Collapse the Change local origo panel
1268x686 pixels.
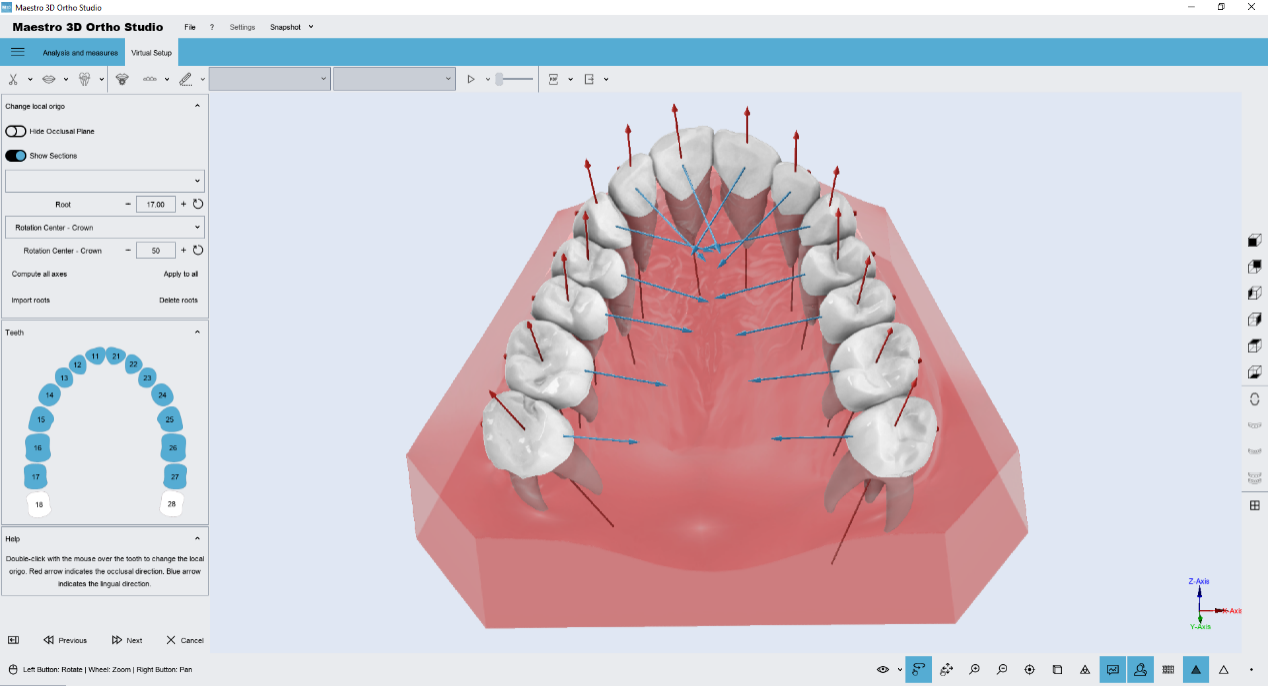coord(197,105)
